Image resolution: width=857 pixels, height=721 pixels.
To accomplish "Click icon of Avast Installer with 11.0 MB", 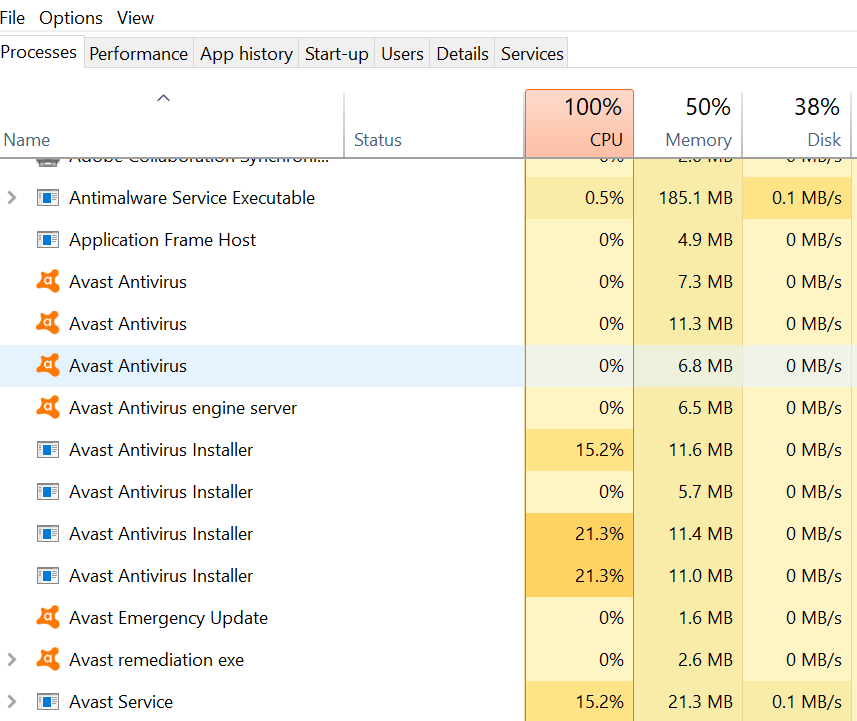I will 48,576.
